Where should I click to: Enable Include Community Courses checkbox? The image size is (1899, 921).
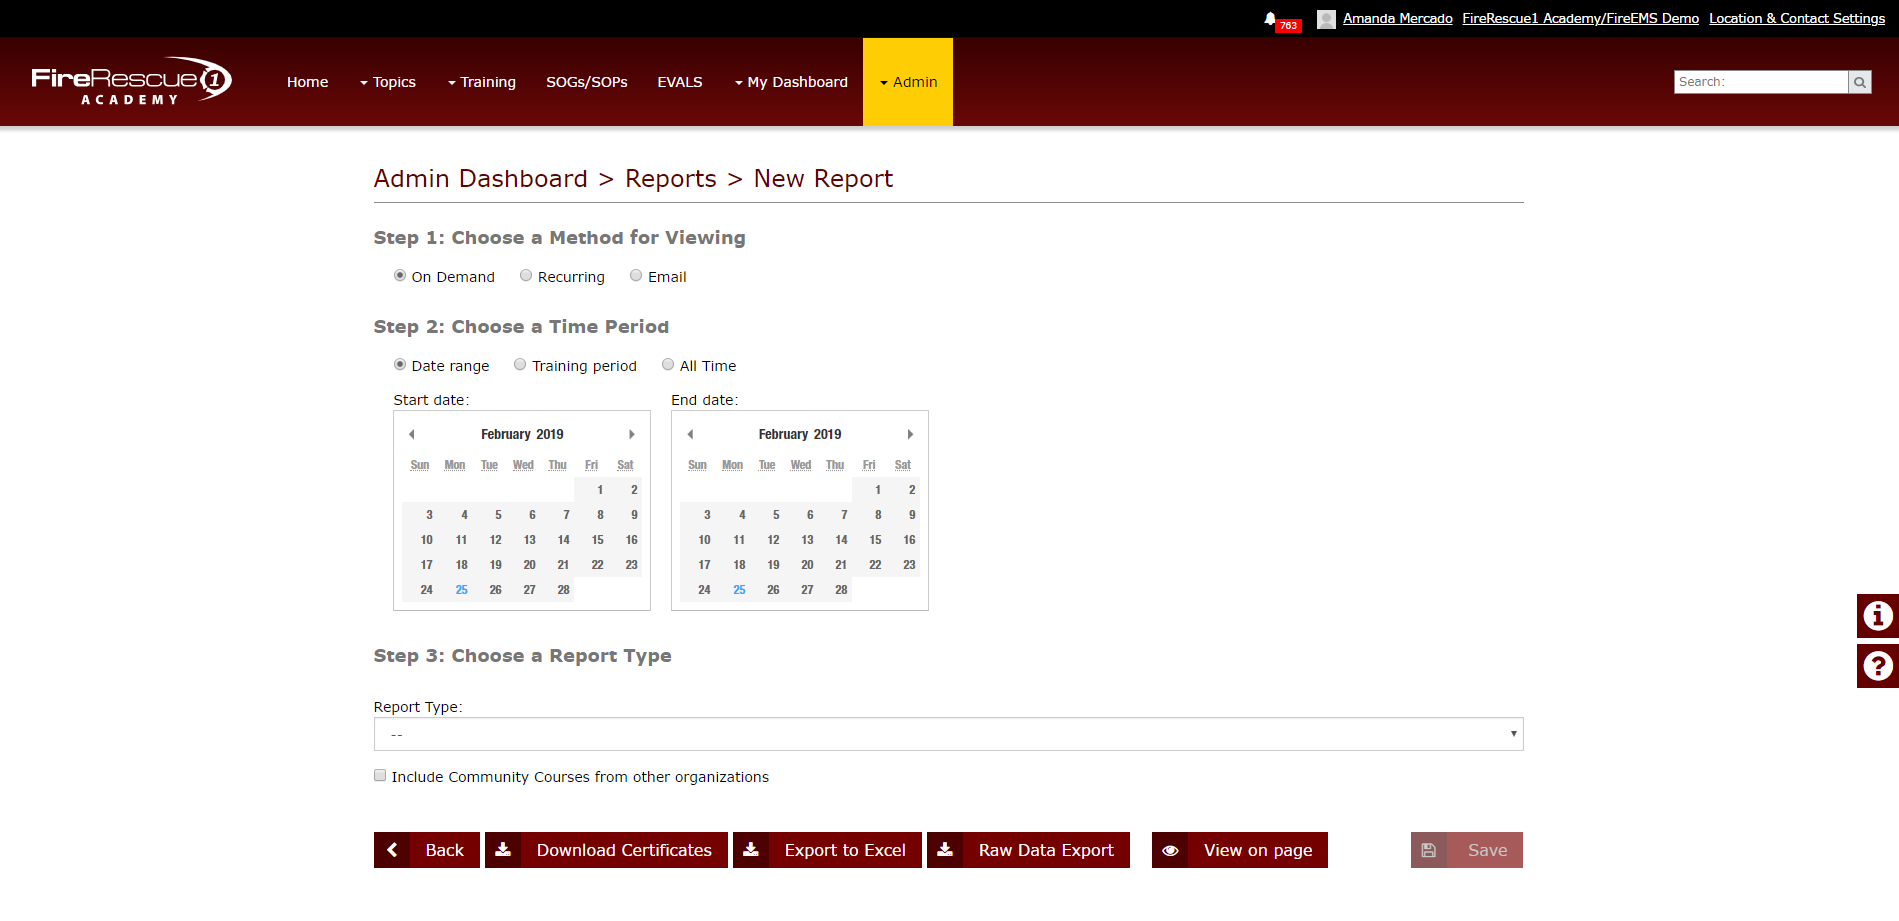tap(380, 775)
